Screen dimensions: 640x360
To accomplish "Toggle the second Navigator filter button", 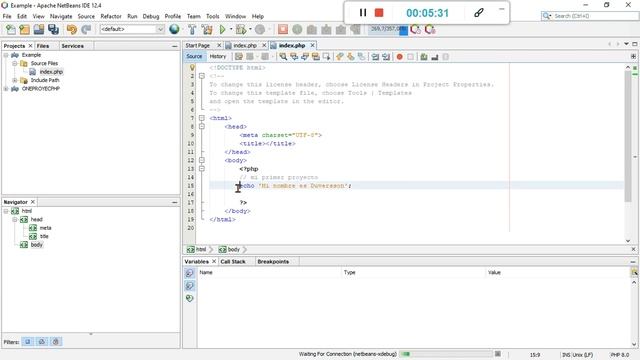I will point(42,342).
